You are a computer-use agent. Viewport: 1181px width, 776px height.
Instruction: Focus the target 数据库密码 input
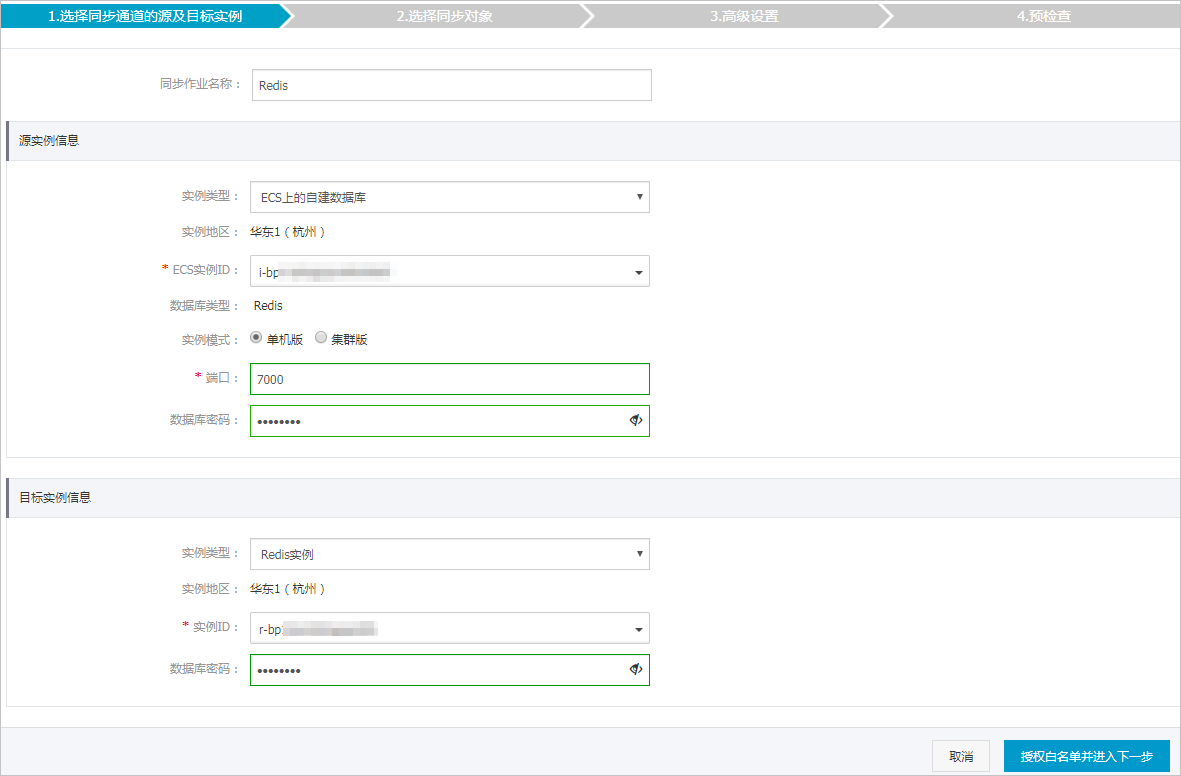[450, 670]
